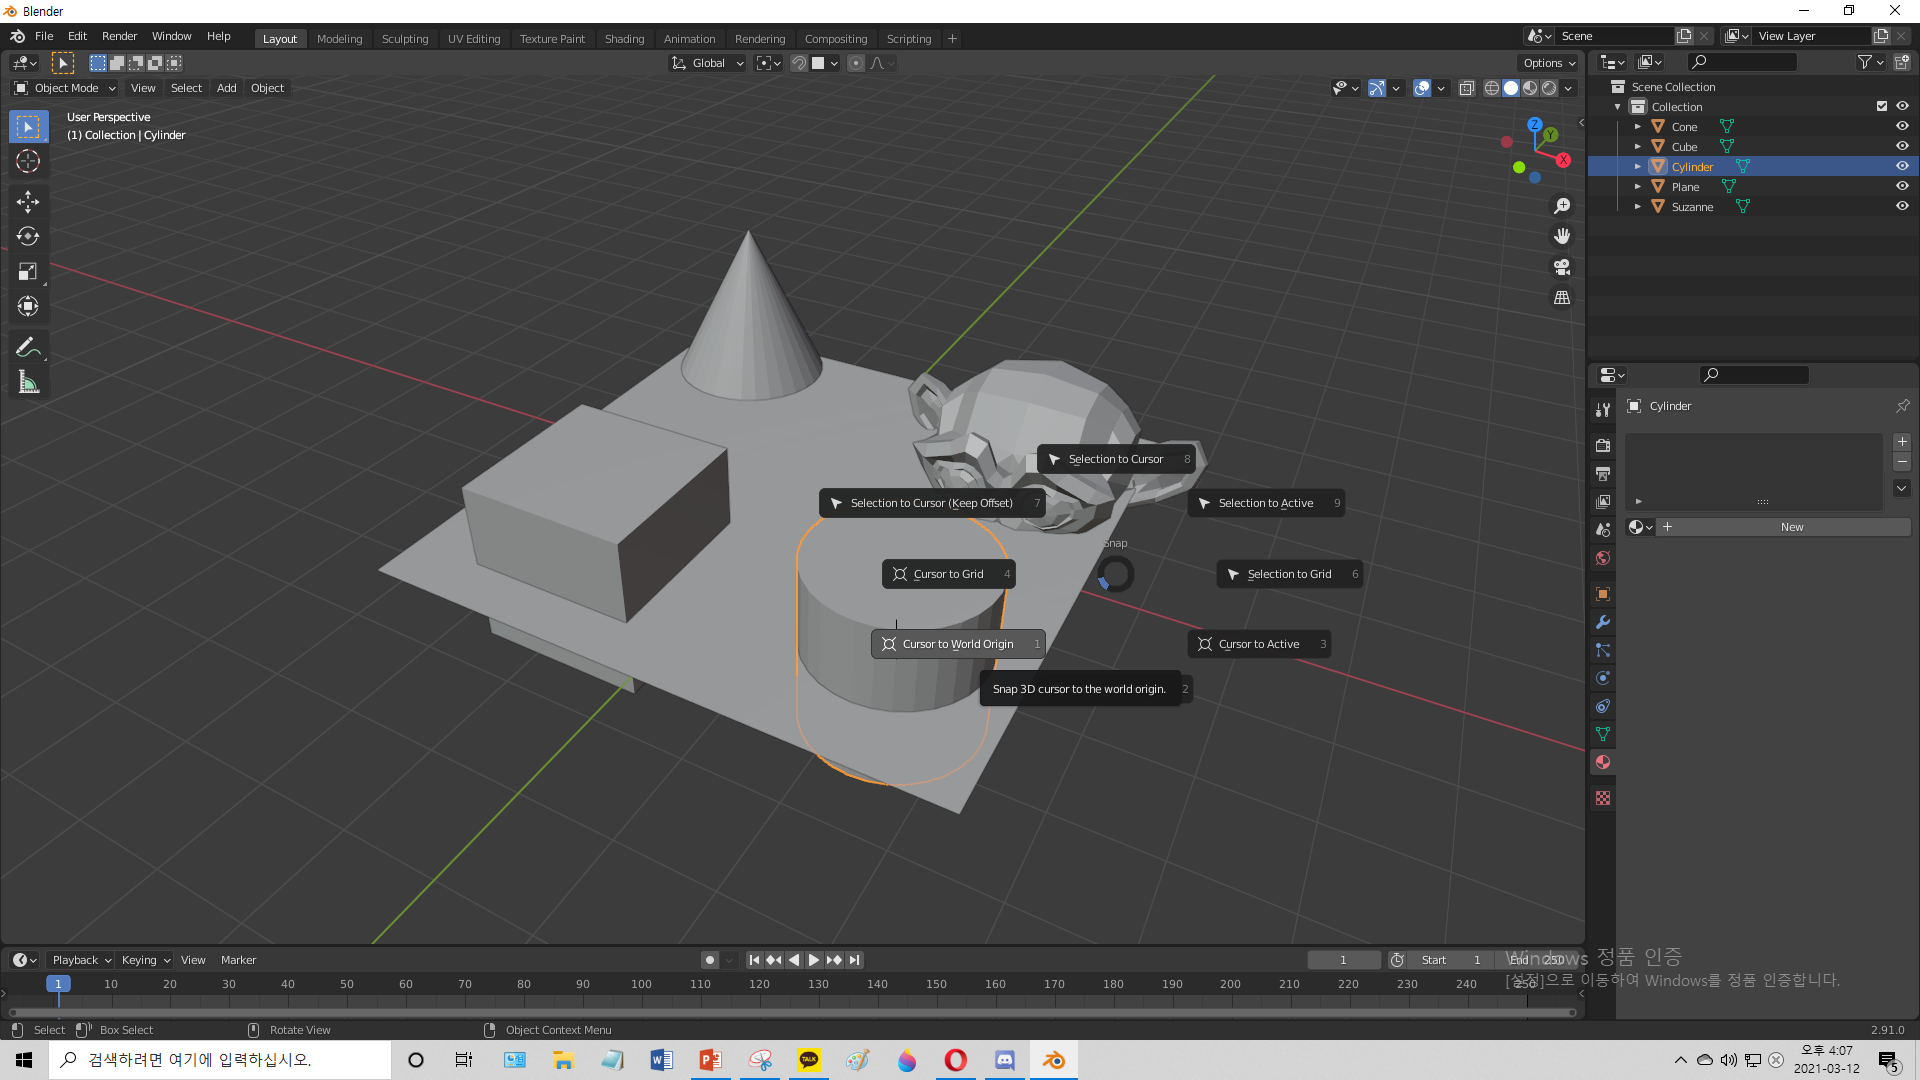Select the 3D Cursor tool

(x=28, y=161)
